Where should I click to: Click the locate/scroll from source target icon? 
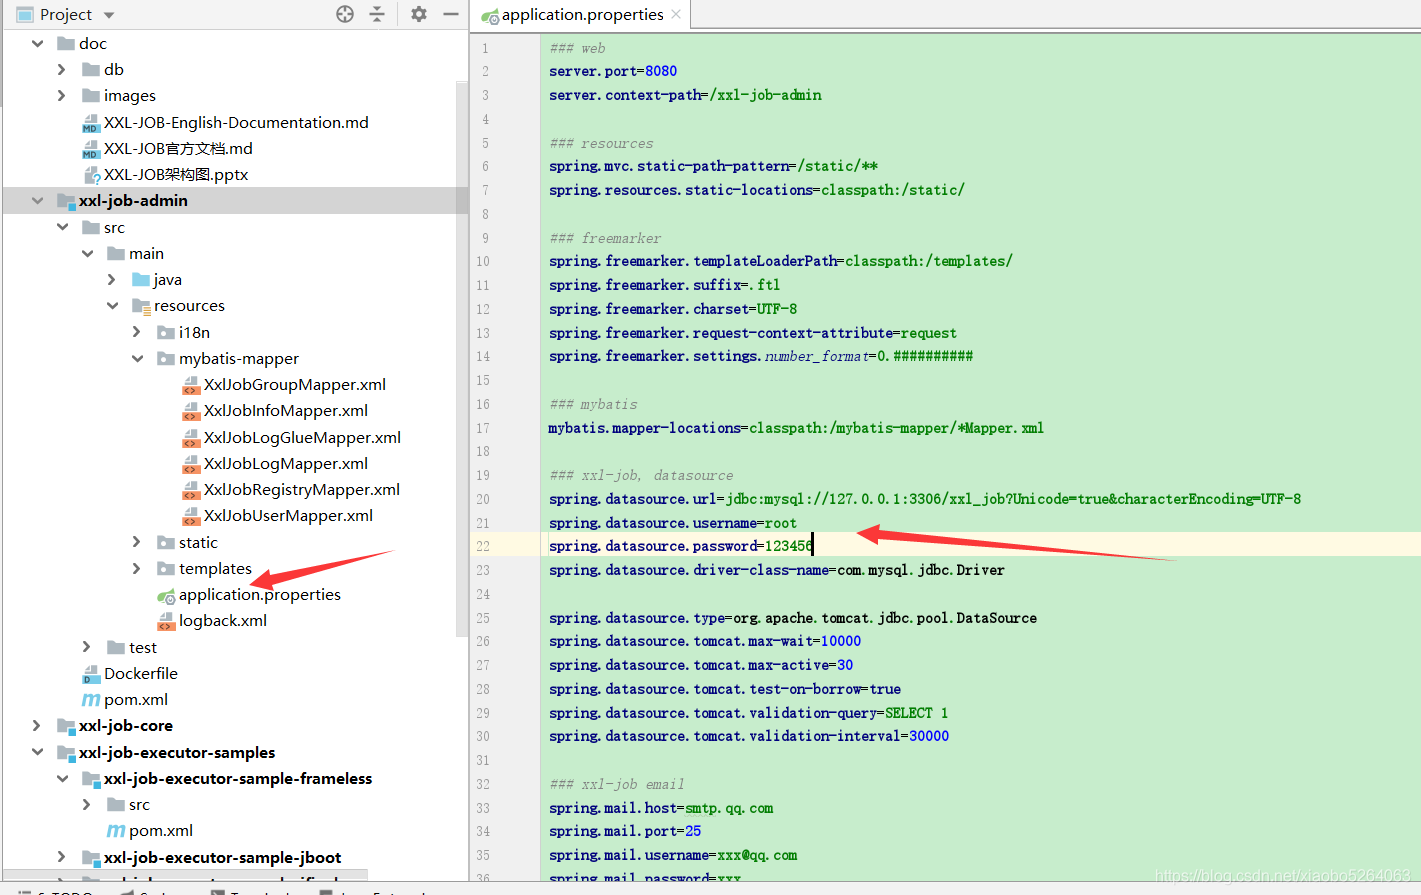(345, 14)
